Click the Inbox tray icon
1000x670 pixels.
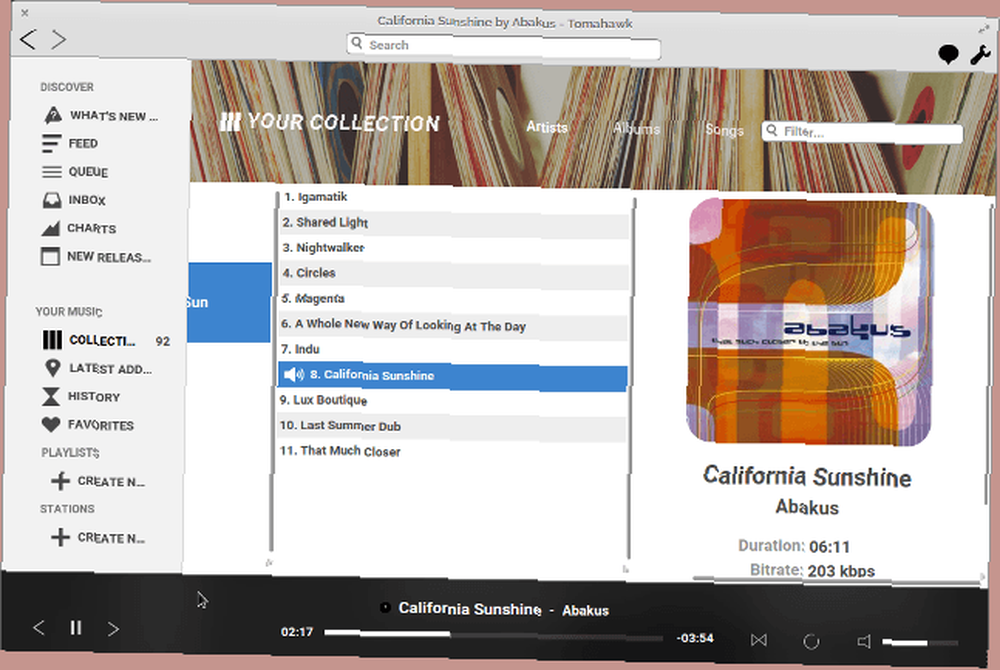(x=52, y=200)
